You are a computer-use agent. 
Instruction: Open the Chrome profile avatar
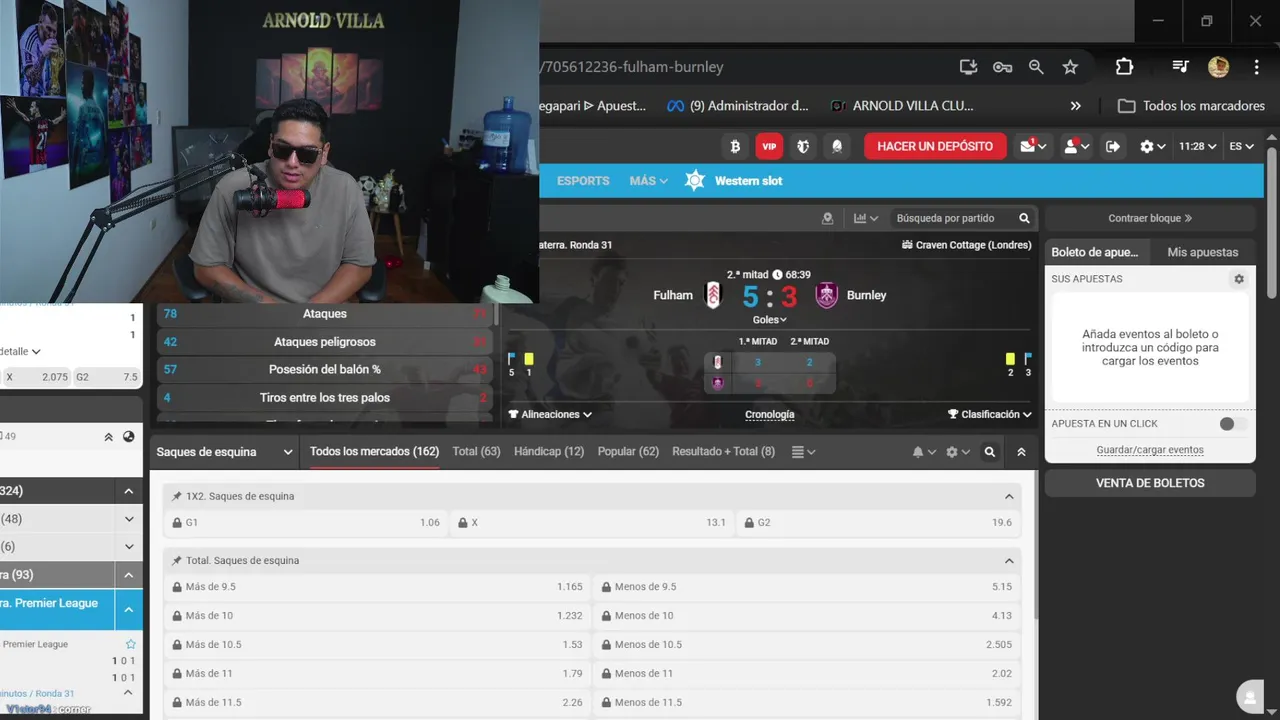[x=1218, y=67]
